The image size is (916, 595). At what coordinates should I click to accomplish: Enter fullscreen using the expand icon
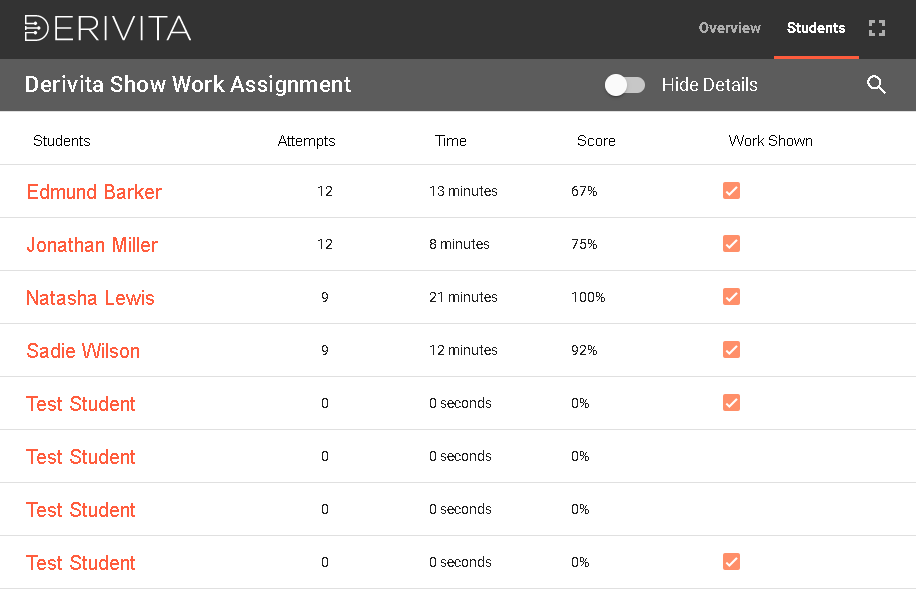(877, 28)
